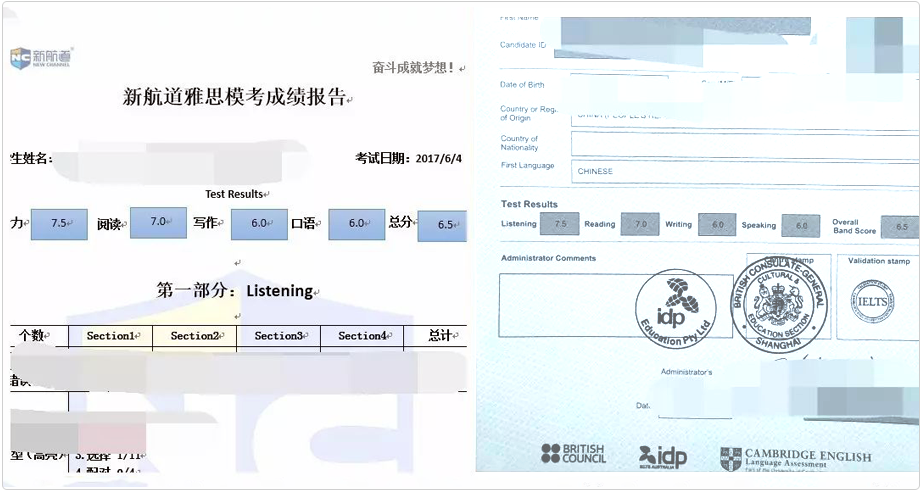The width and height of the screenshot is (921, 491).
Task: Click the Writing label on the certificate
Action: [x=678, y=224]
